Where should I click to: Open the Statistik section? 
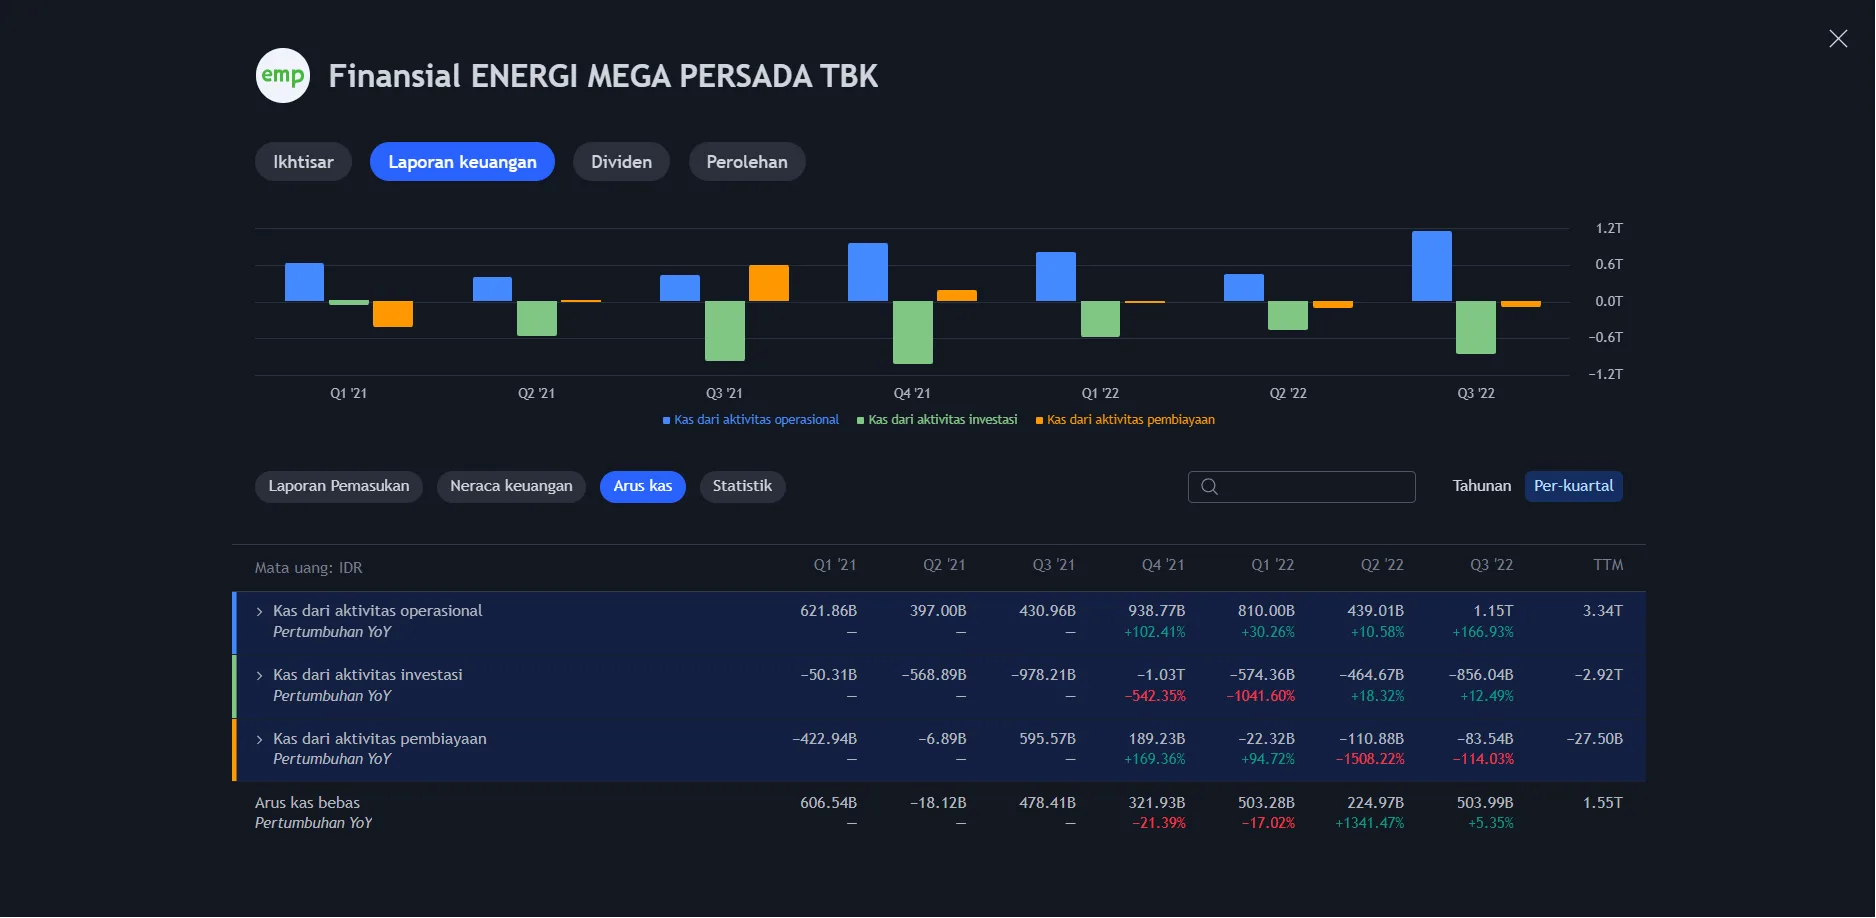point(742,486)
